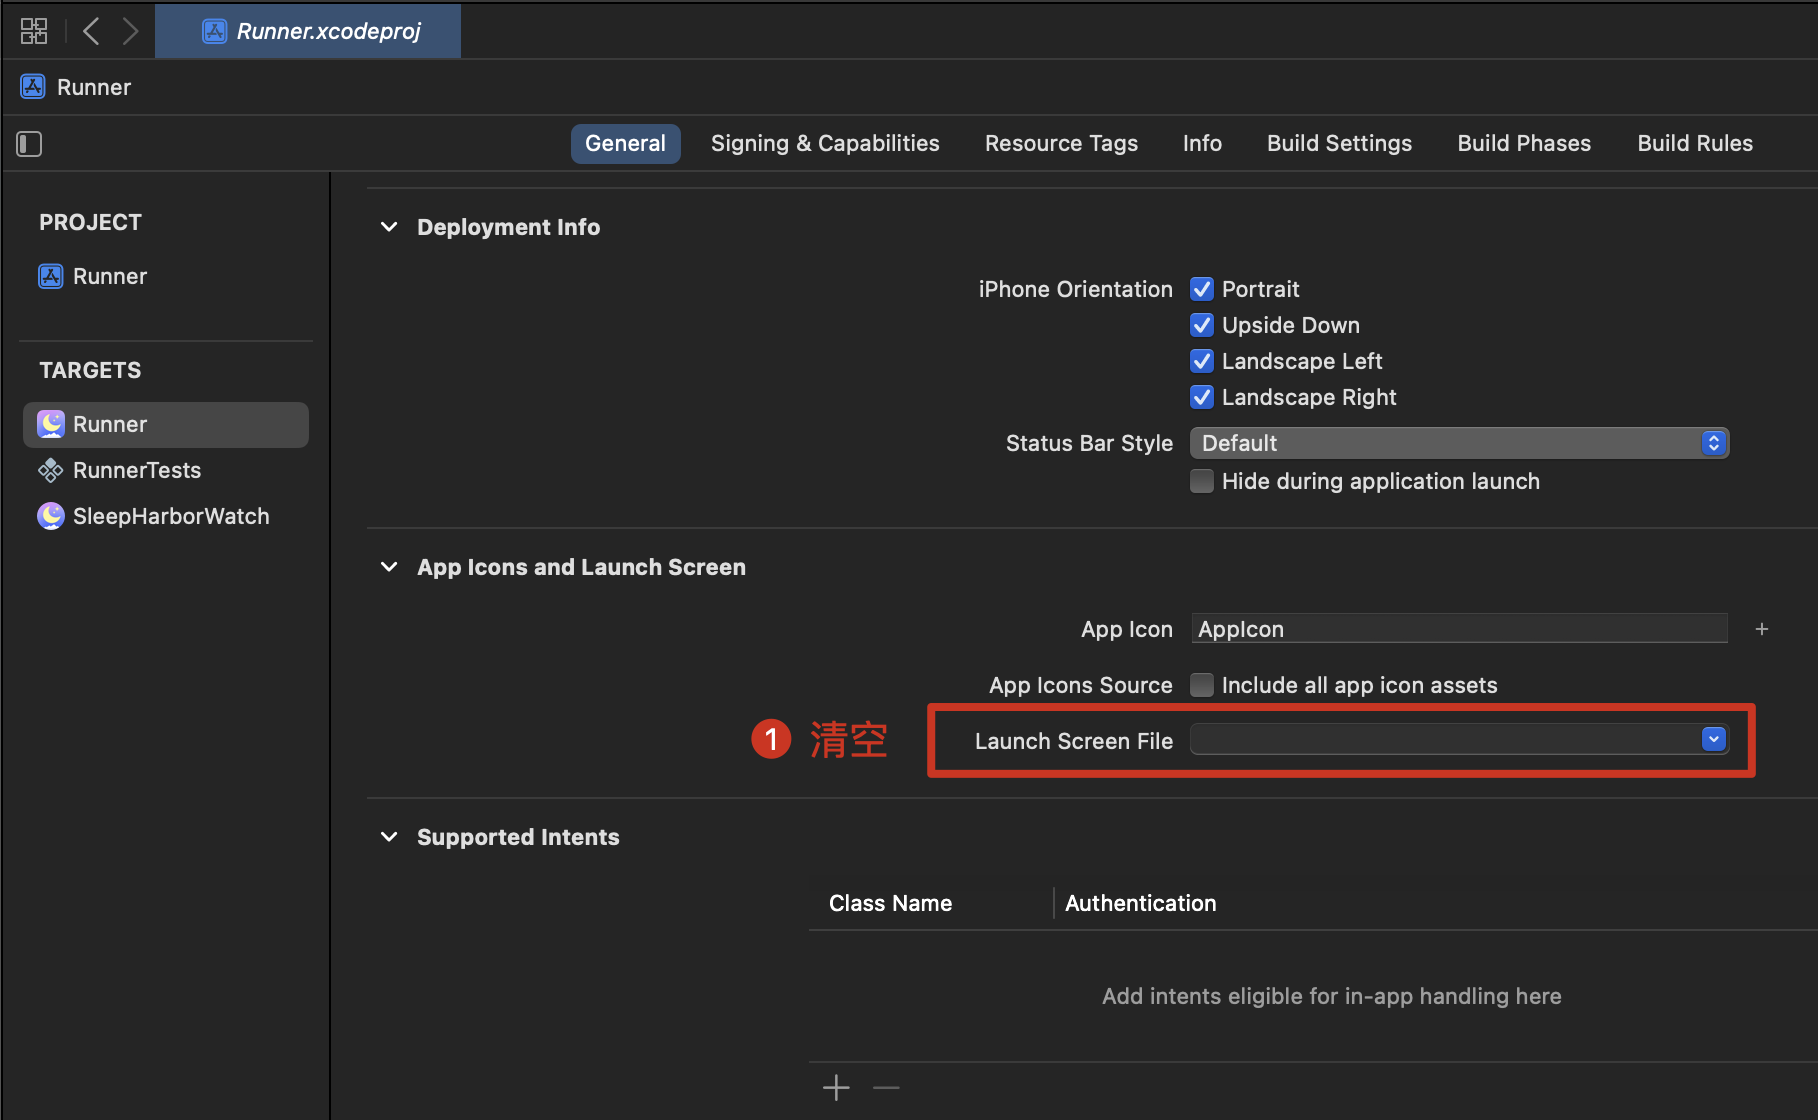Open the related items grid menu icon
The height and width of the screenshot is (1120, 1818).
(x=34, y=31)
